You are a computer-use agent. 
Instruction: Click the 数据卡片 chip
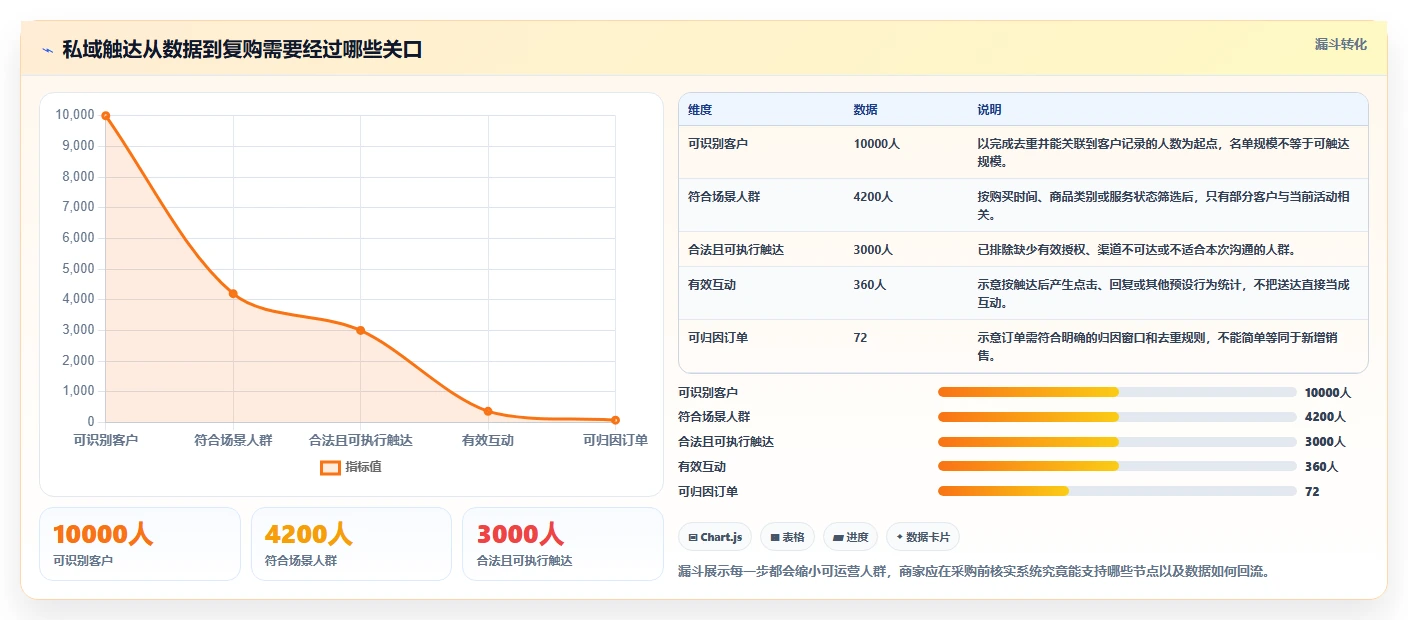[923, 537]
